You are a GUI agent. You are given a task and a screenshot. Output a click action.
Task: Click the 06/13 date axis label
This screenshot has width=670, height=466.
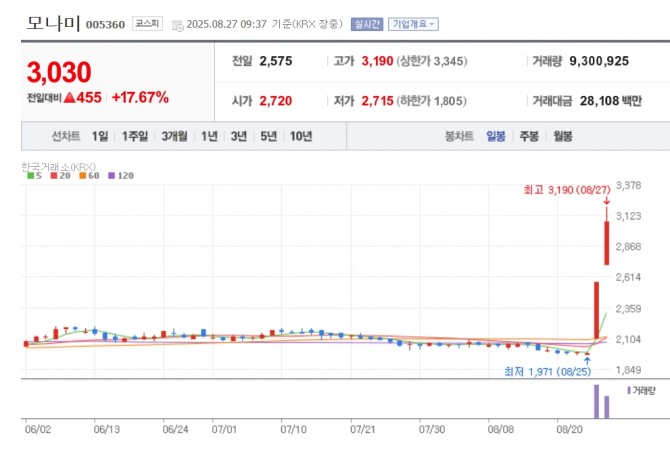(107, 429)
